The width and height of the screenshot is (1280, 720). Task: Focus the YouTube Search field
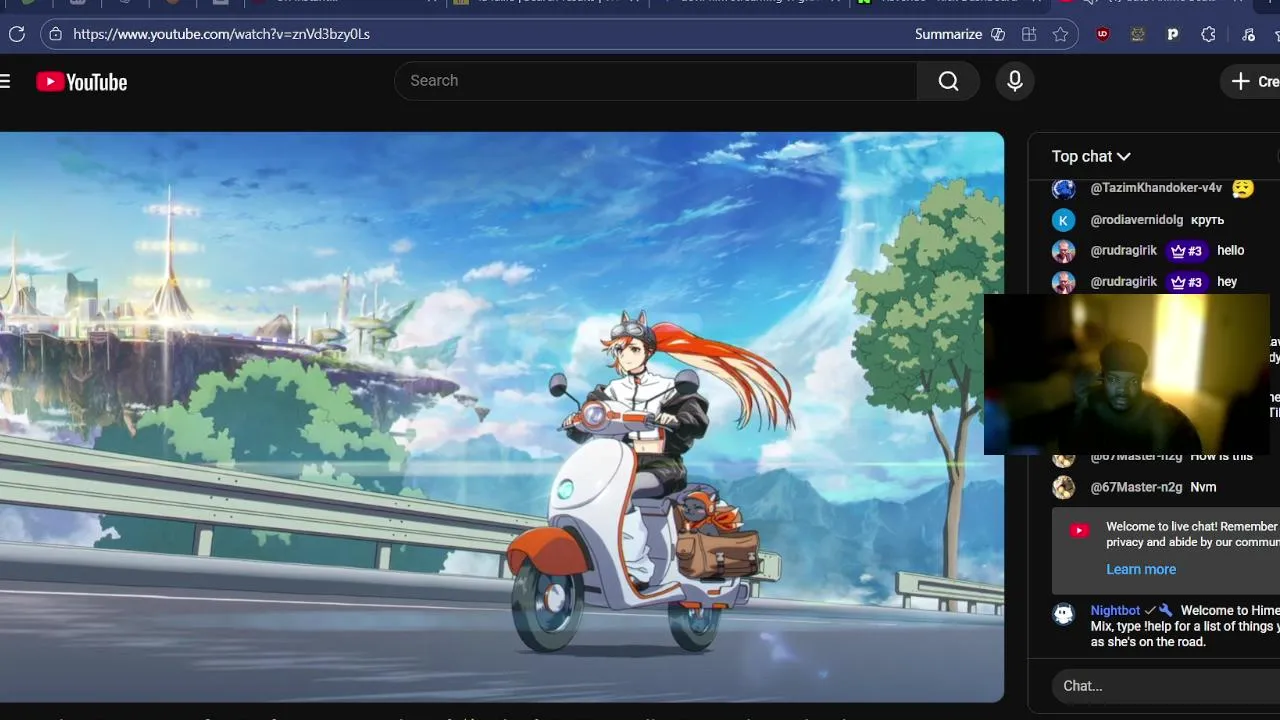tap(656, 81)
